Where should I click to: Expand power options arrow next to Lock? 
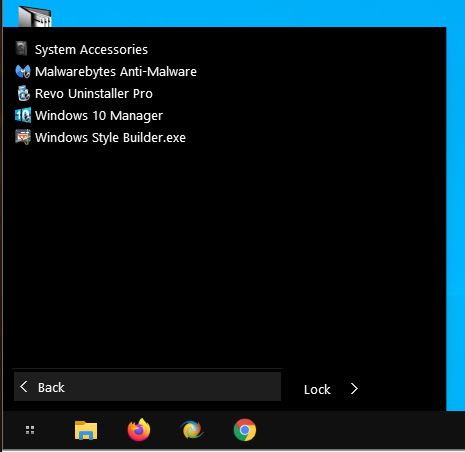354,389
